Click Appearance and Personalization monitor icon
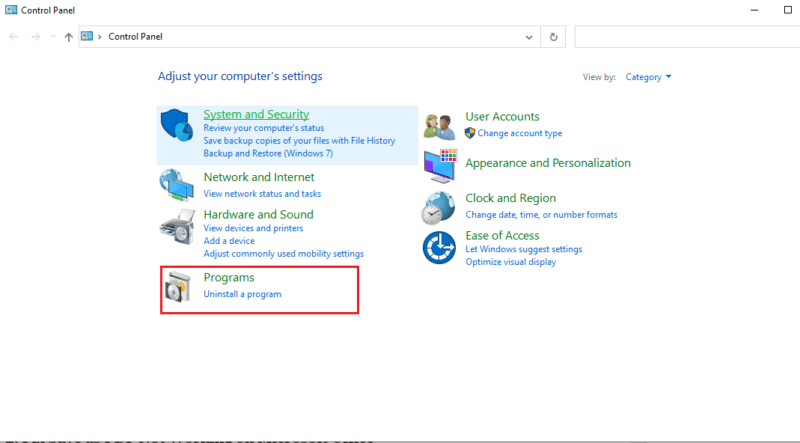The image size is (800, 443). pos(440,166)
